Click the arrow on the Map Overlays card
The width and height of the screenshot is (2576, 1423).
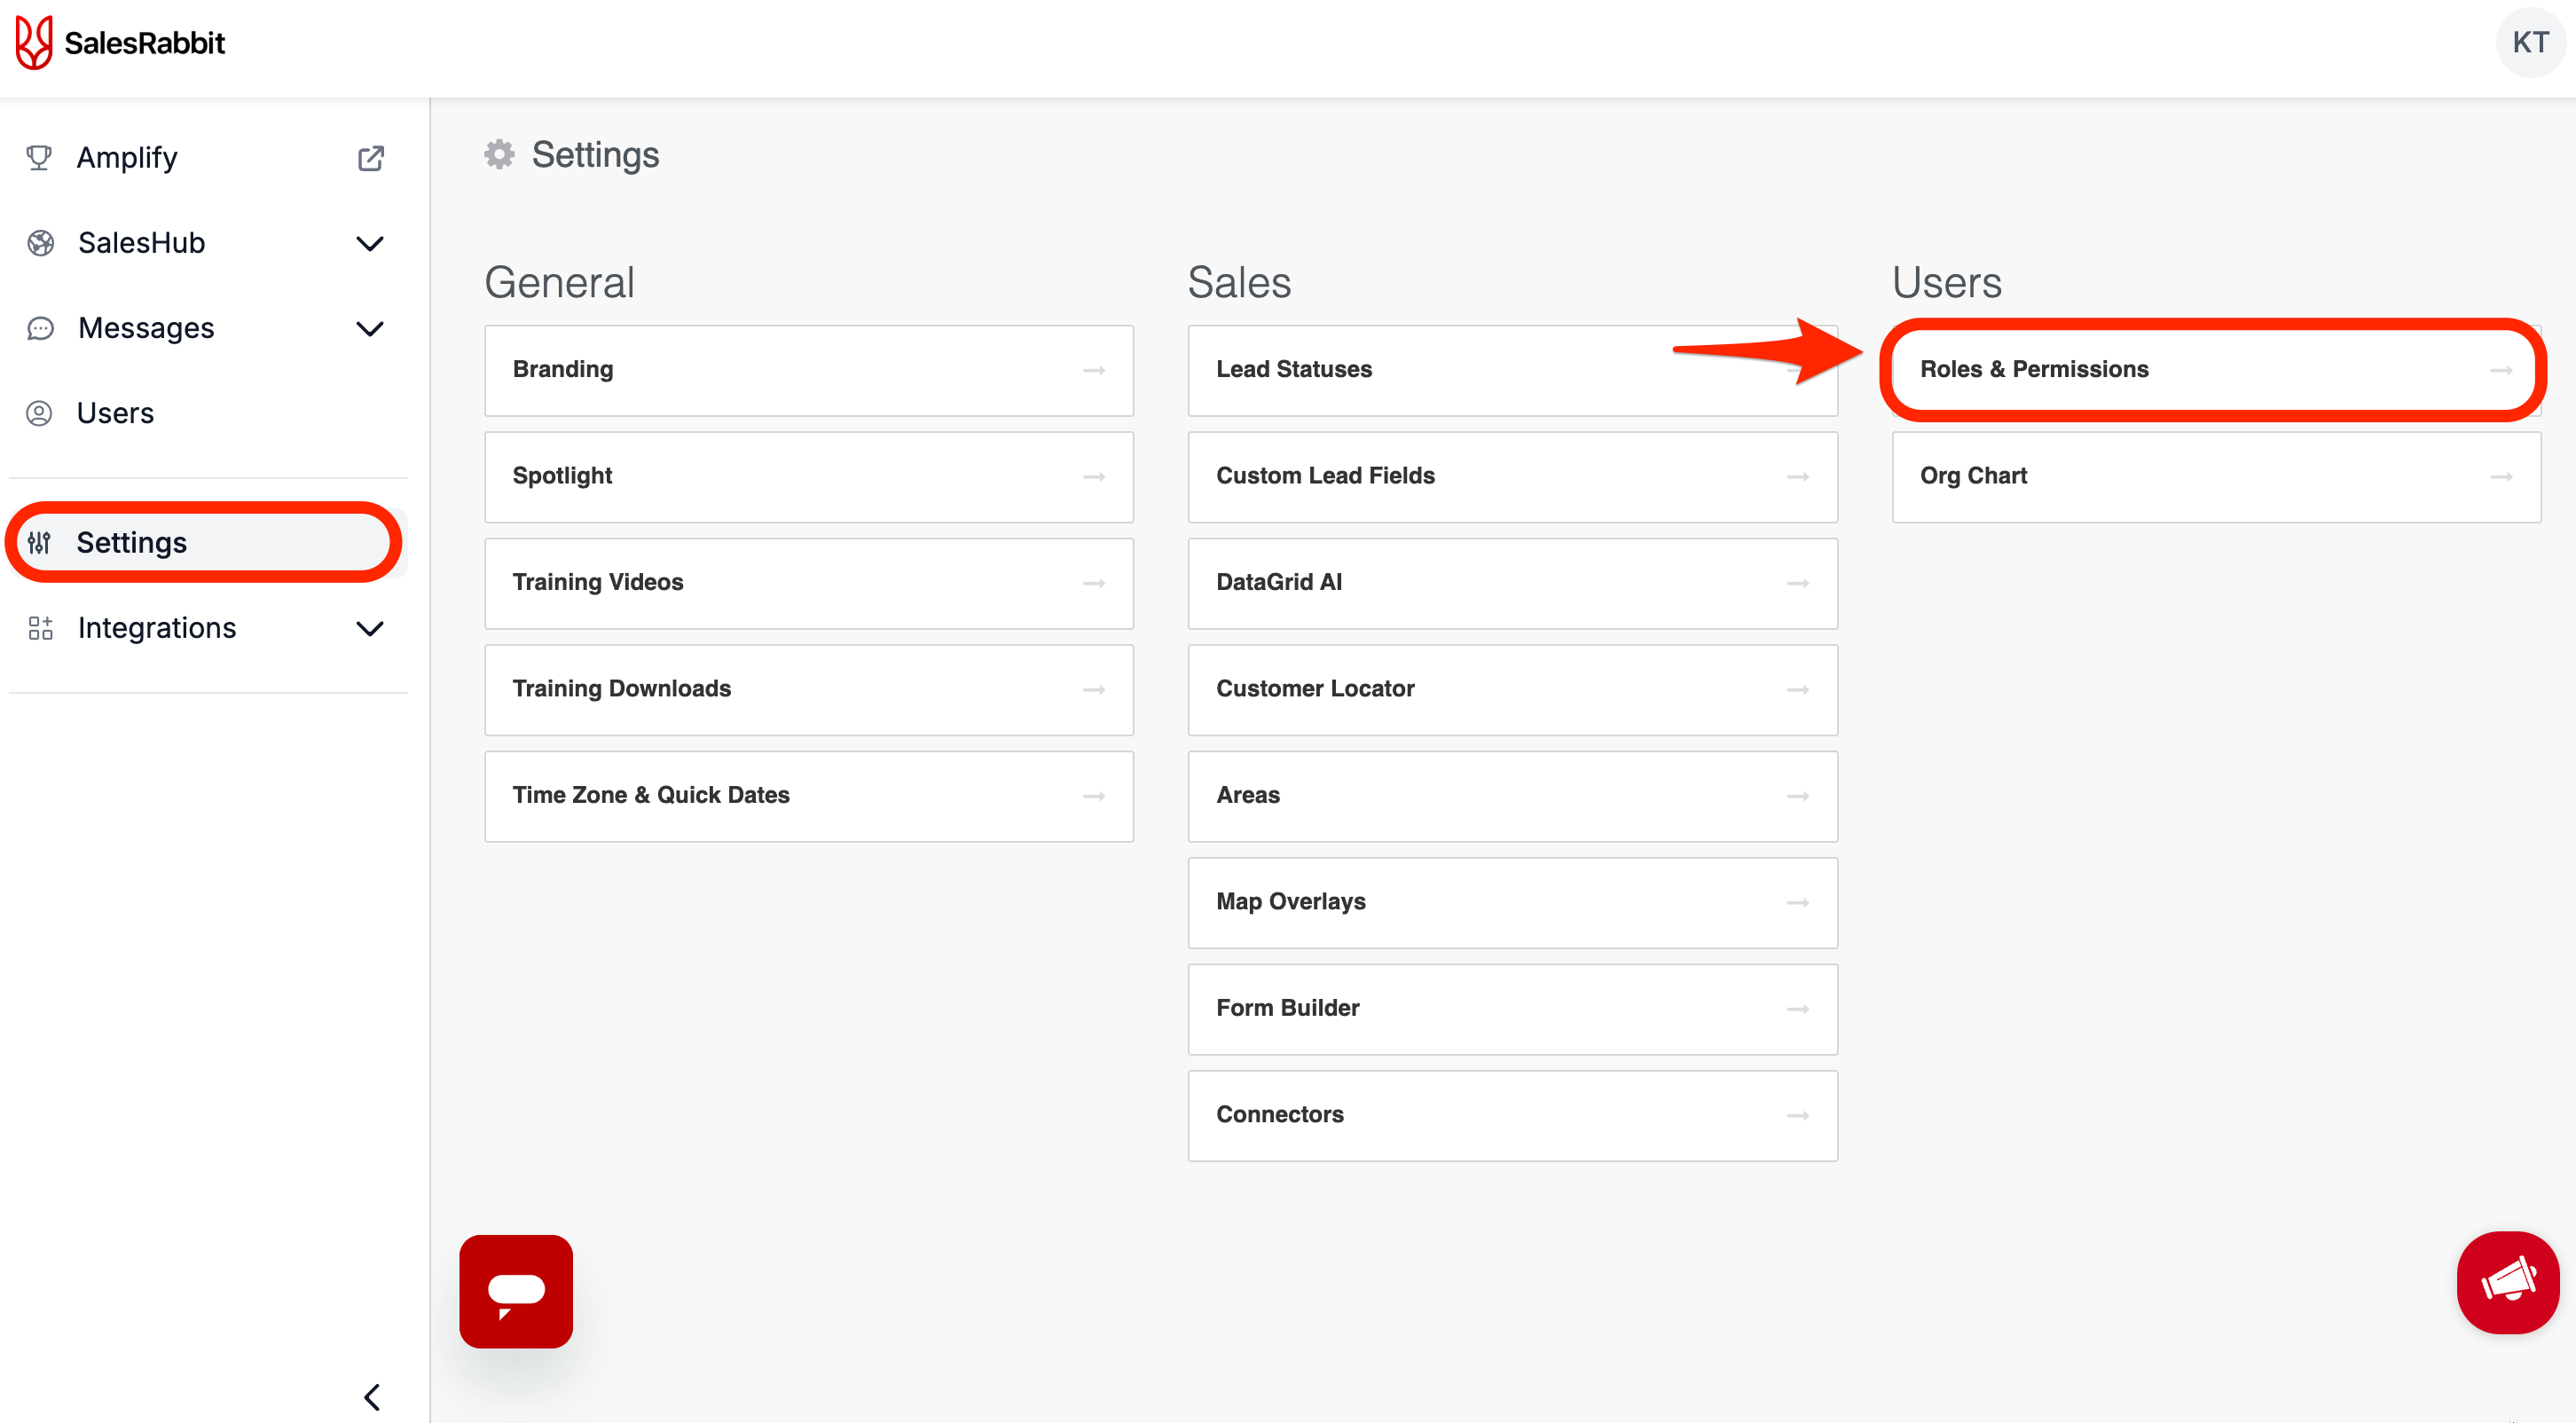coord(1798,903)
